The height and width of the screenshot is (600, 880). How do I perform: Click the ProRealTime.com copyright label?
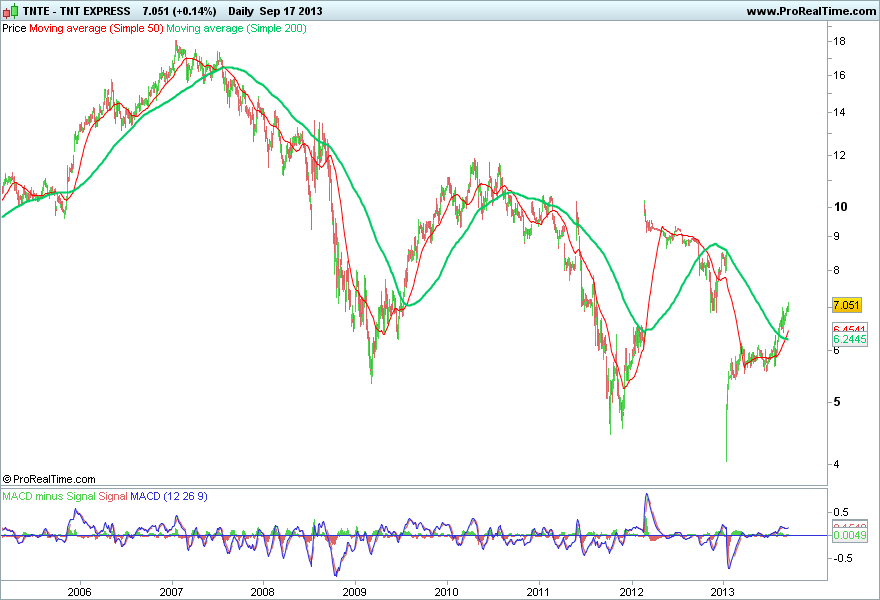[x=49, y=479]
